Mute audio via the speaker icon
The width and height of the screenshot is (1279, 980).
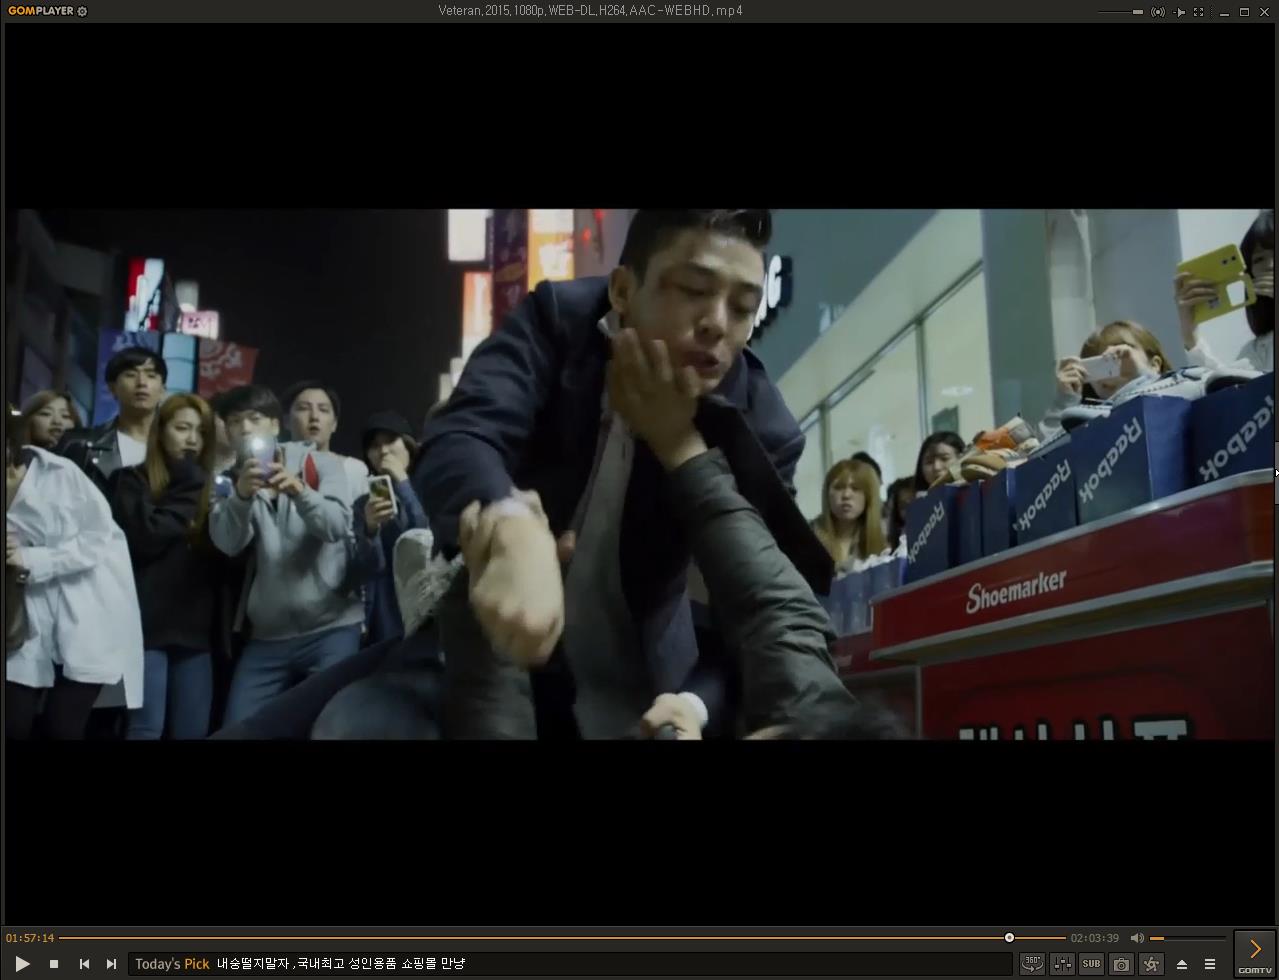1137,938
